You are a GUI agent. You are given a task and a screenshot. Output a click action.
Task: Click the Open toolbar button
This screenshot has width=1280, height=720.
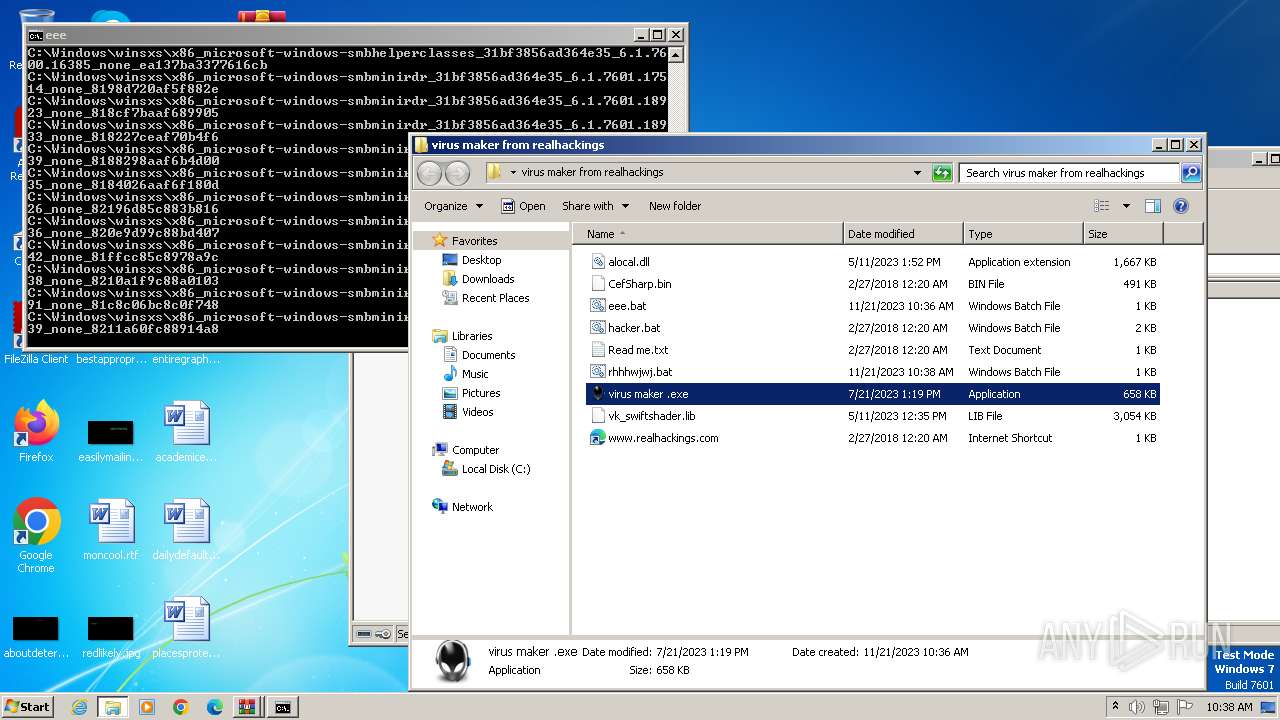coord(523,206)
